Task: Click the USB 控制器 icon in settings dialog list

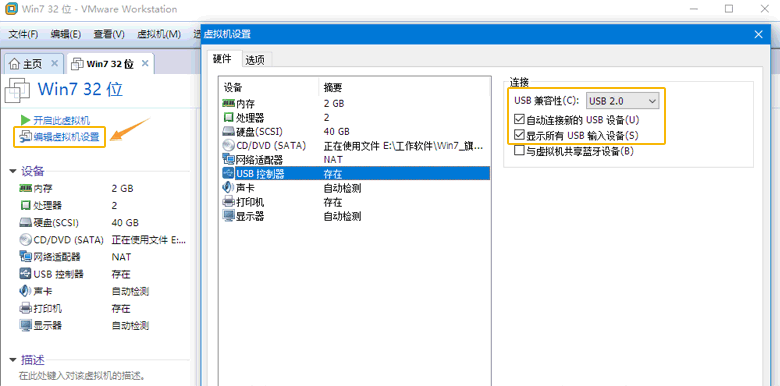Action: tap(228, 174)
